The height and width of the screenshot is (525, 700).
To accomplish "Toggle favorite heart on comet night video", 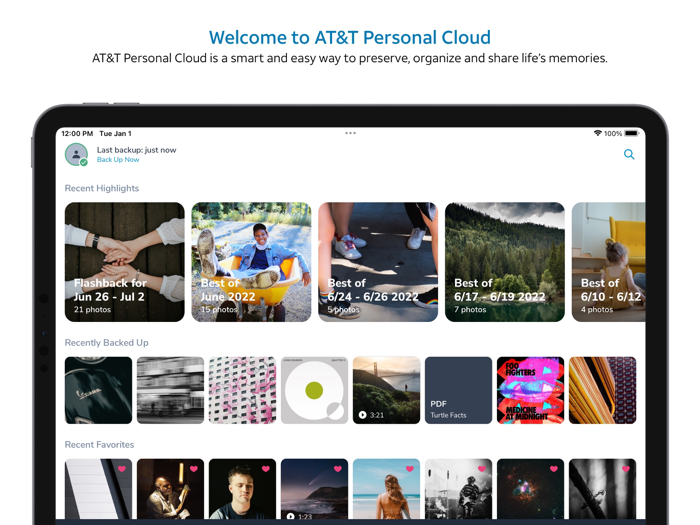I will click(x=338, y=469).
